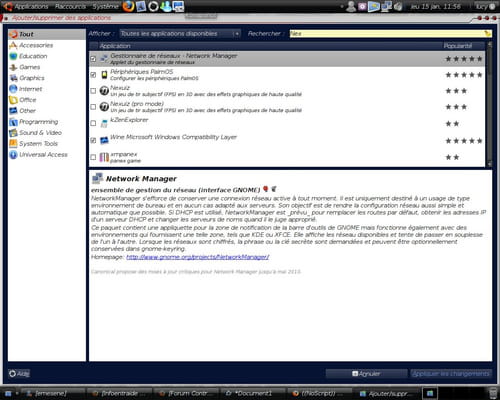The width and height of the screenshot is (500, 400).
Task: Click the network monitors tray icon
Action: (x=386, y=6)
